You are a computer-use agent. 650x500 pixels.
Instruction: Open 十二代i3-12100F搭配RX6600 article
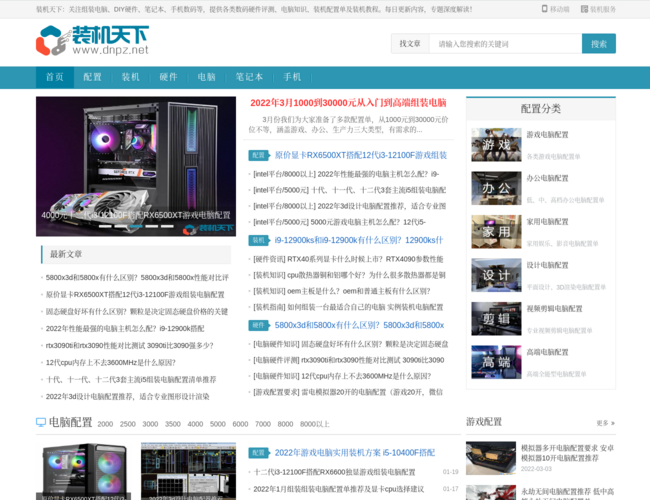pos(334,472)
